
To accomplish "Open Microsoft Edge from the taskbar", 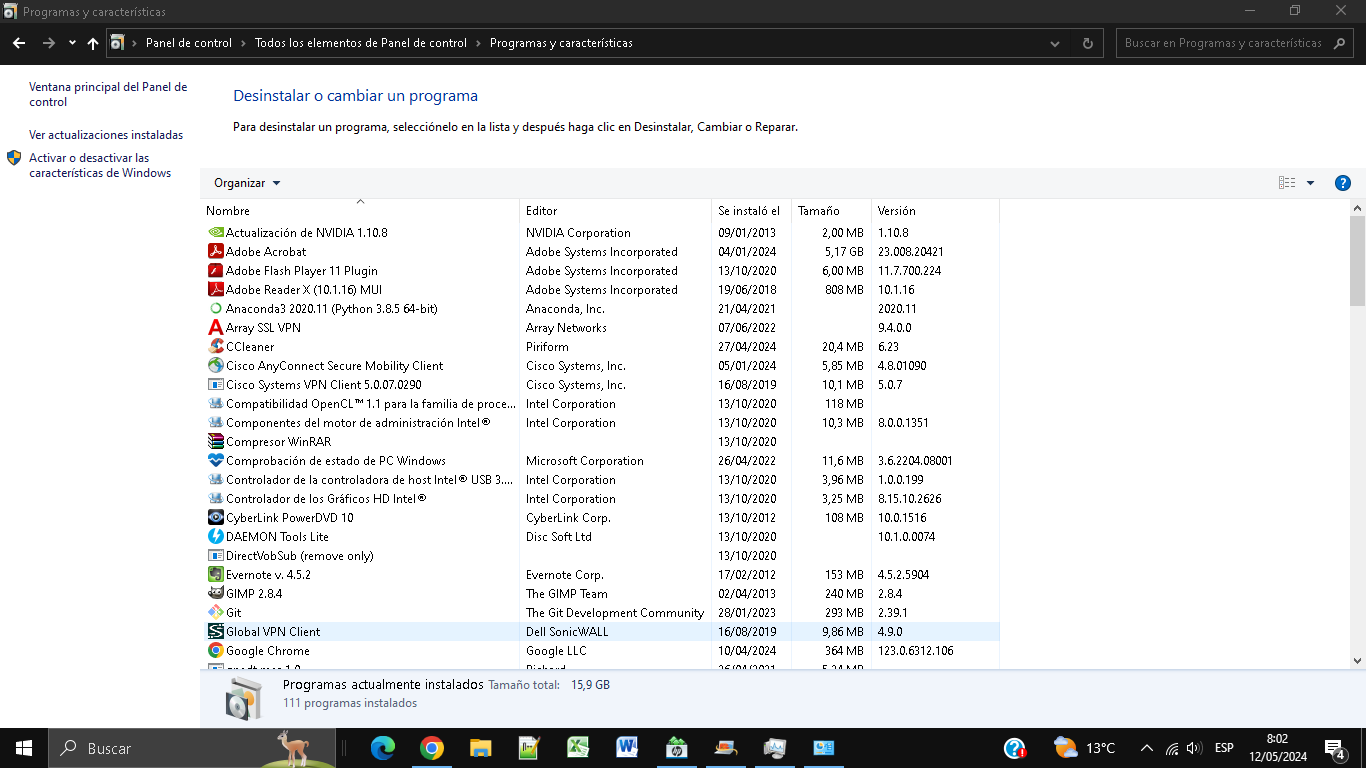I will [383, 748].
